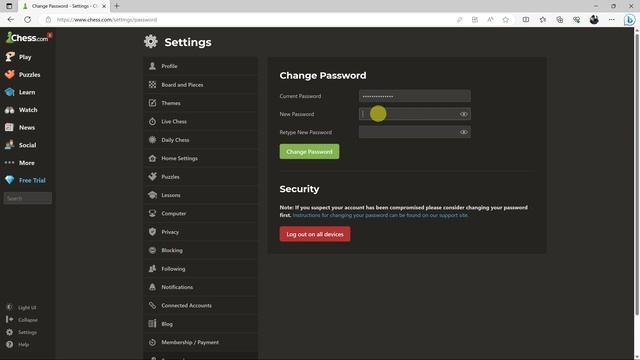This screenshot has width=640, height=360.
Task: Open Read aloud icon in address bar
Action: click(490, 20)
